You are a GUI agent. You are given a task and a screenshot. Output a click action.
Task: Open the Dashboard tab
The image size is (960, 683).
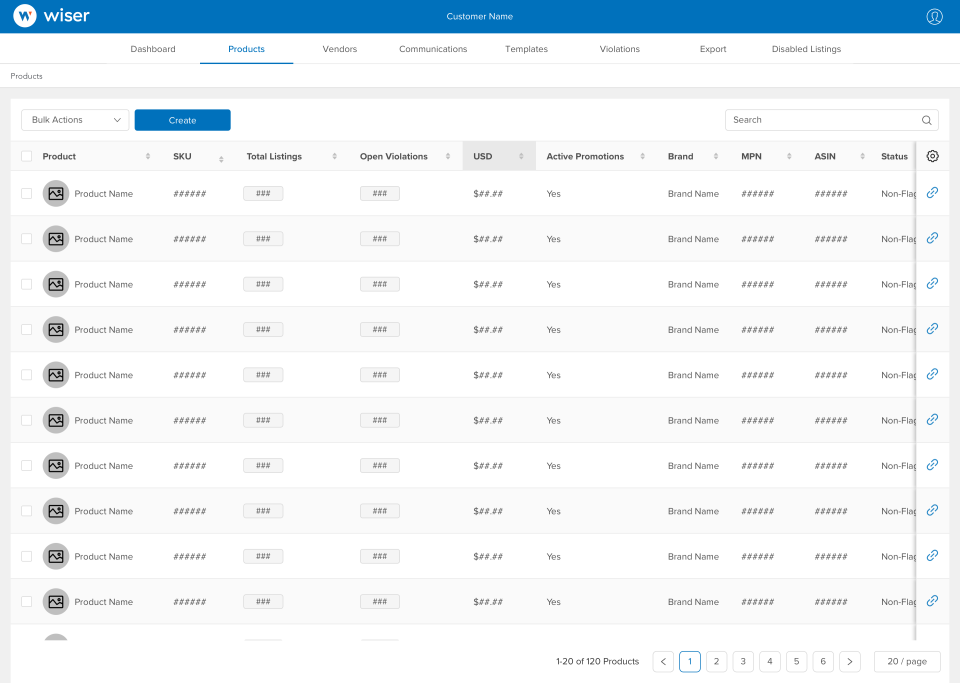click(152, 48)
